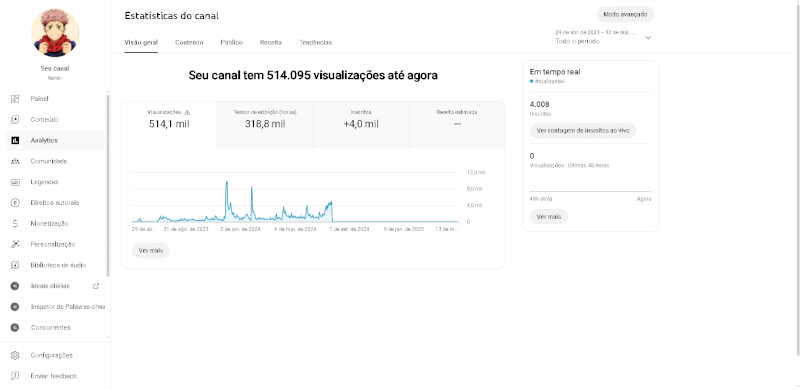This screenshot has width=800, height=390.
Task: Click Ver contagem de inscritos ao vivo
Action: point(583,131)
